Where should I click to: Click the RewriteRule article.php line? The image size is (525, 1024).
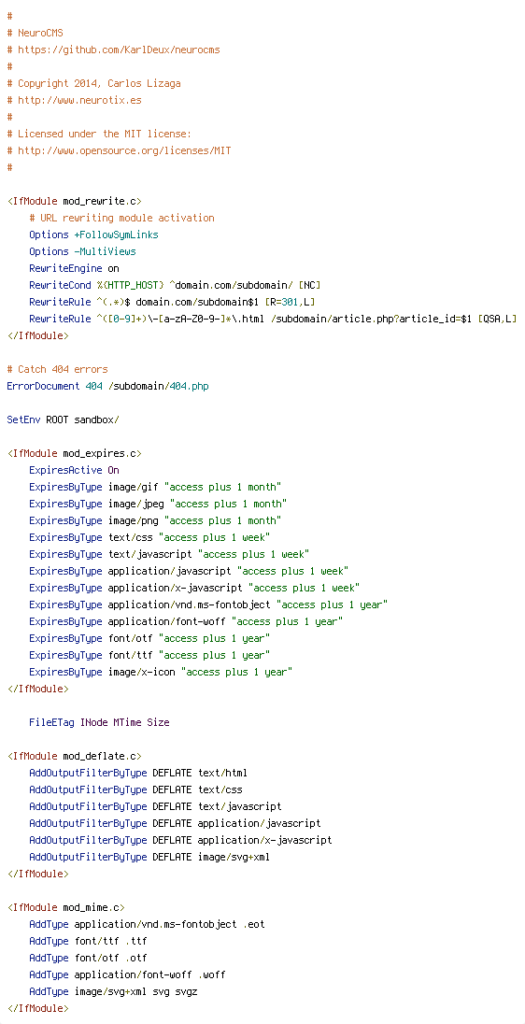(x=273, y=319)
